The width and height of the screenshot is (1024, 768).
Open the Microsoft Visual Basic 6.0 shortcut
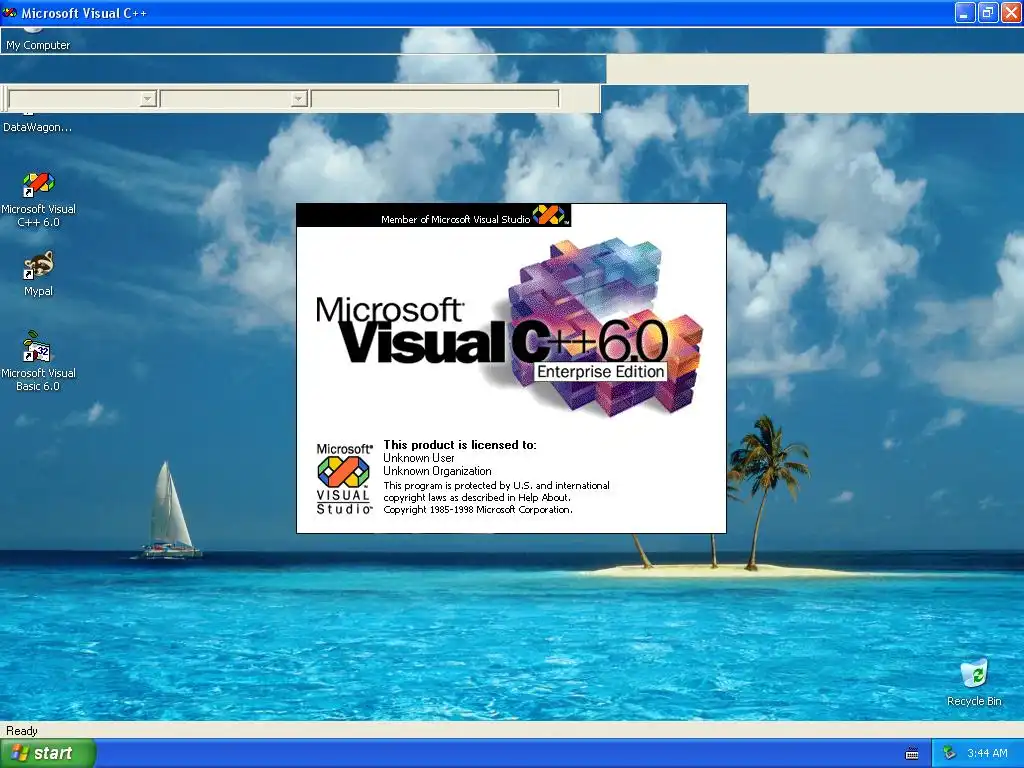click(x=38, y=360)
